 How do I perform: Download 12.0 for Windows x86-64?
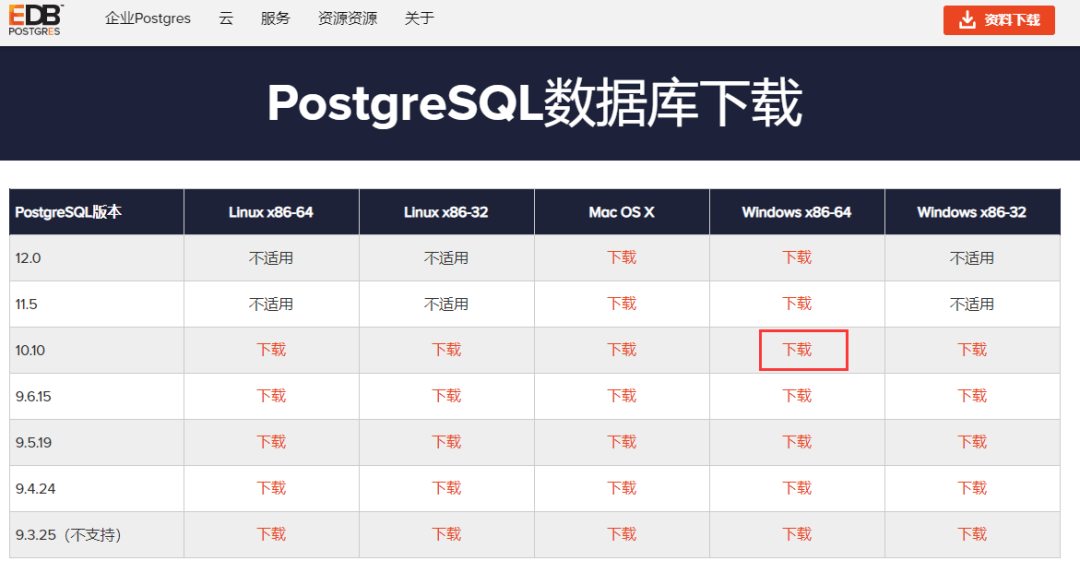pos(797,258)
